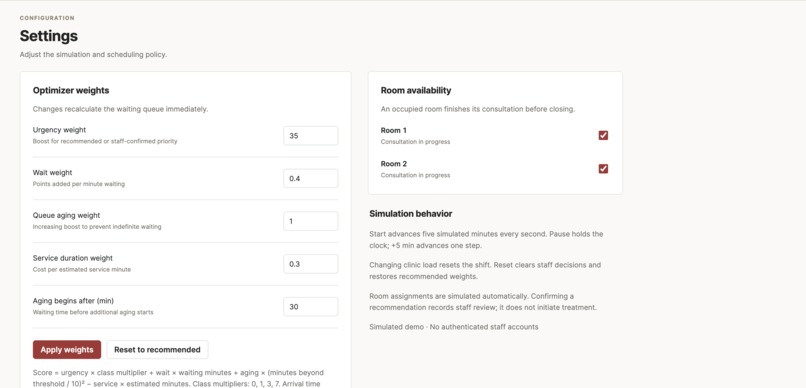Screen dimensions: 806x388
Task: Edit the Wait weight value field
Action: tap(310, 178)
